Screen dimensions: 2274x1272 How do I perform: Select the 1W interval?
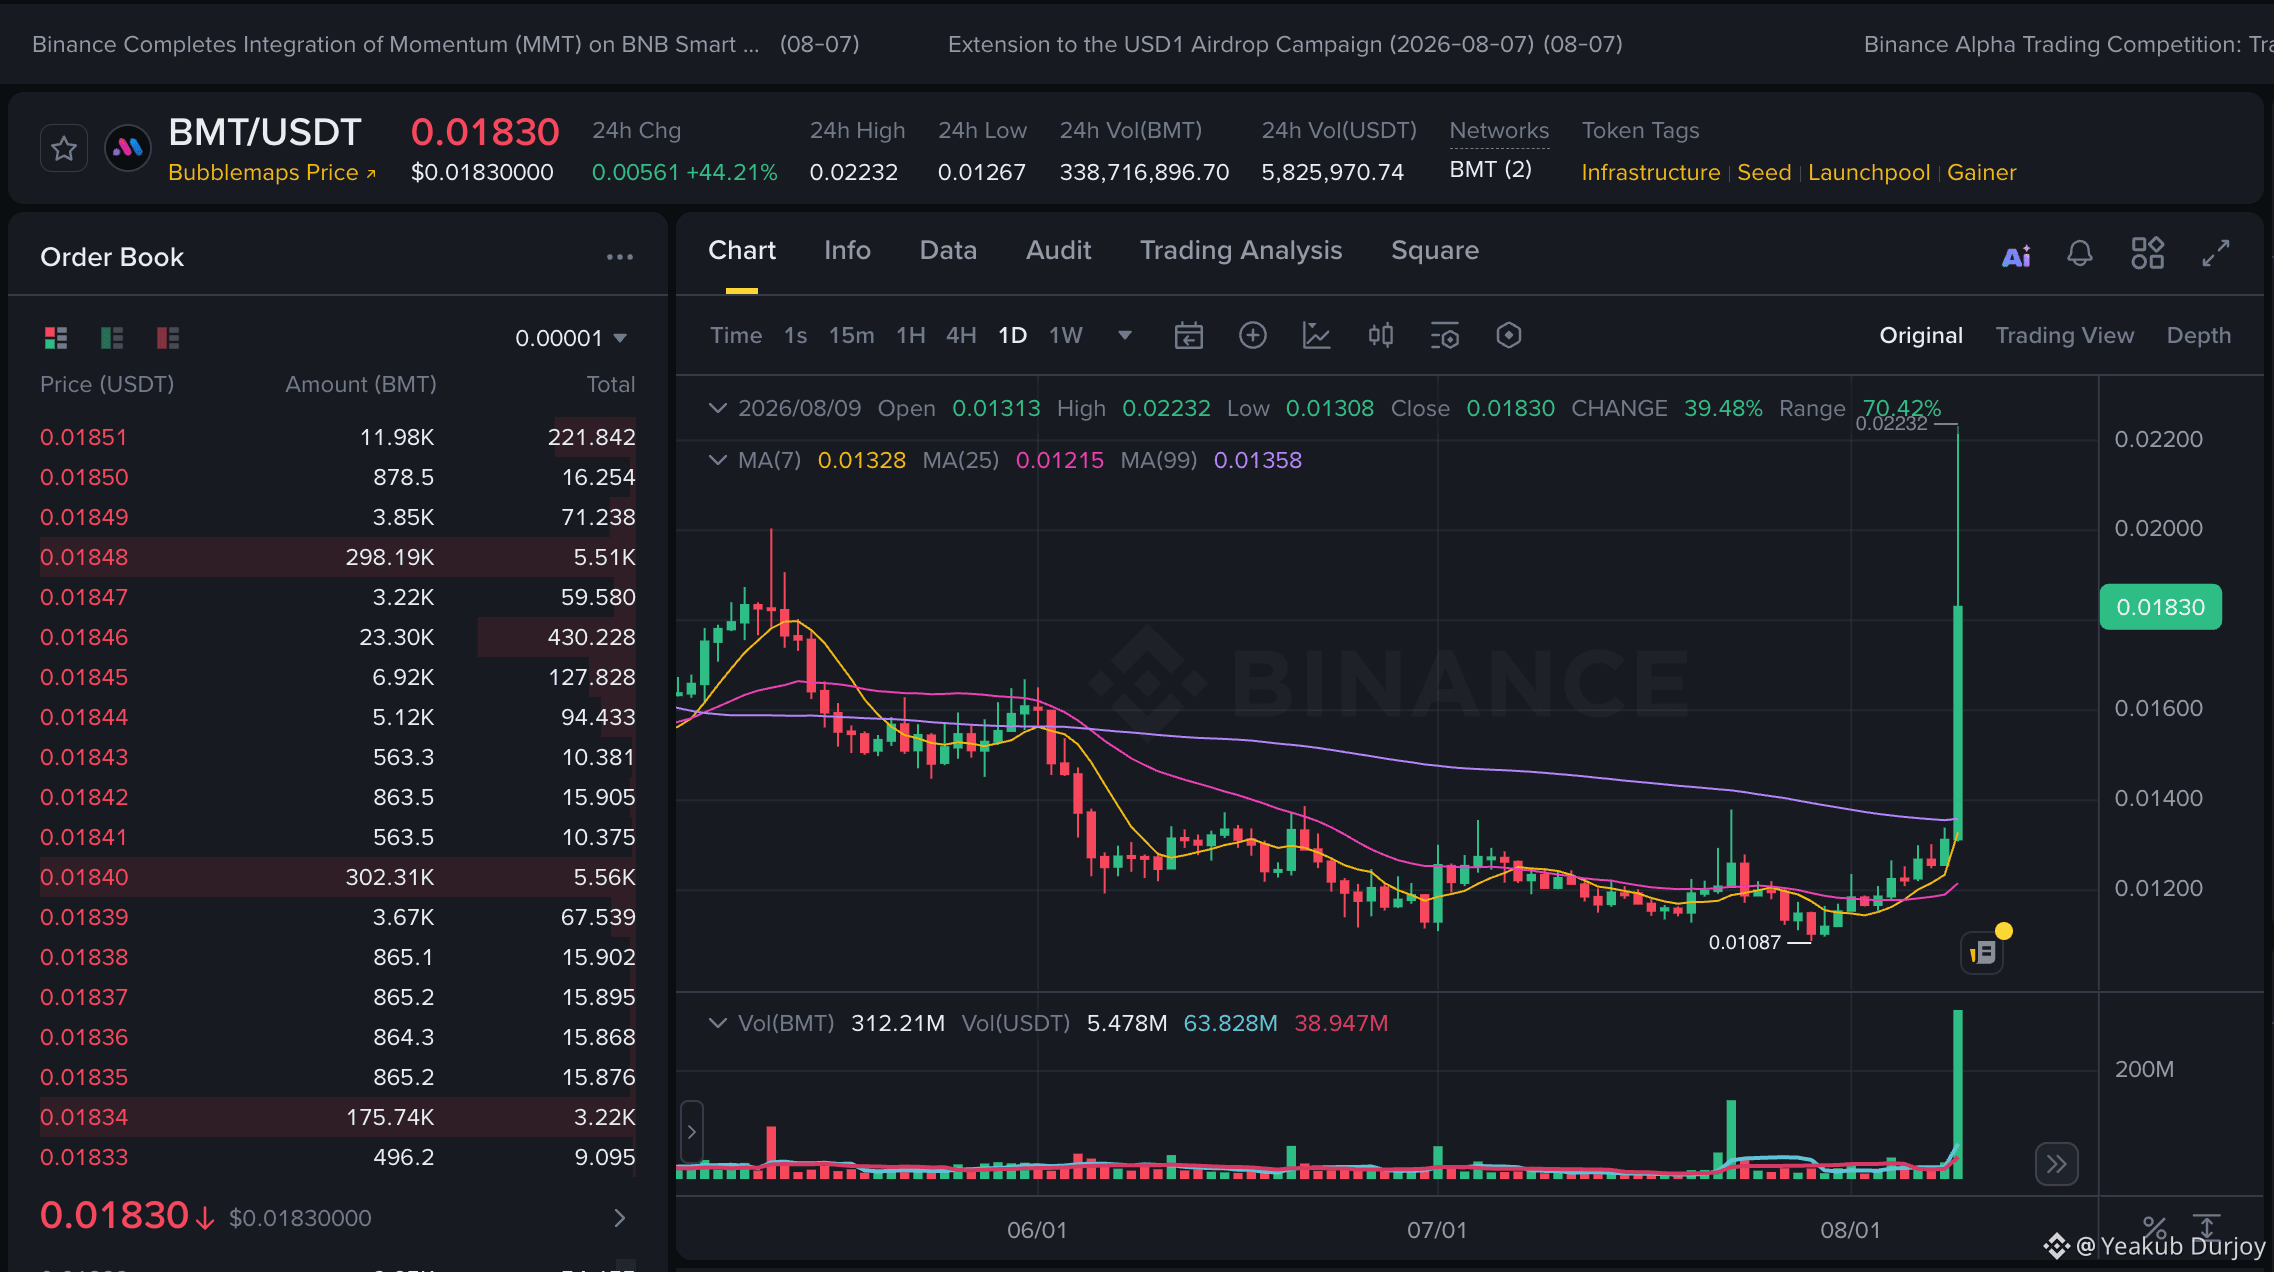[1066, 336]
